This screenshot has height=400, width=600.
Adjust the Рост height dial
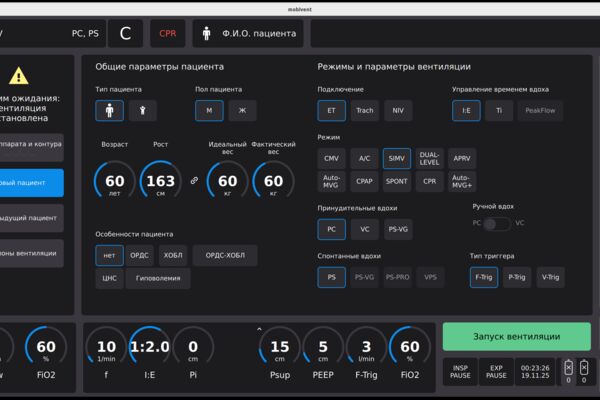pos(161,181)
